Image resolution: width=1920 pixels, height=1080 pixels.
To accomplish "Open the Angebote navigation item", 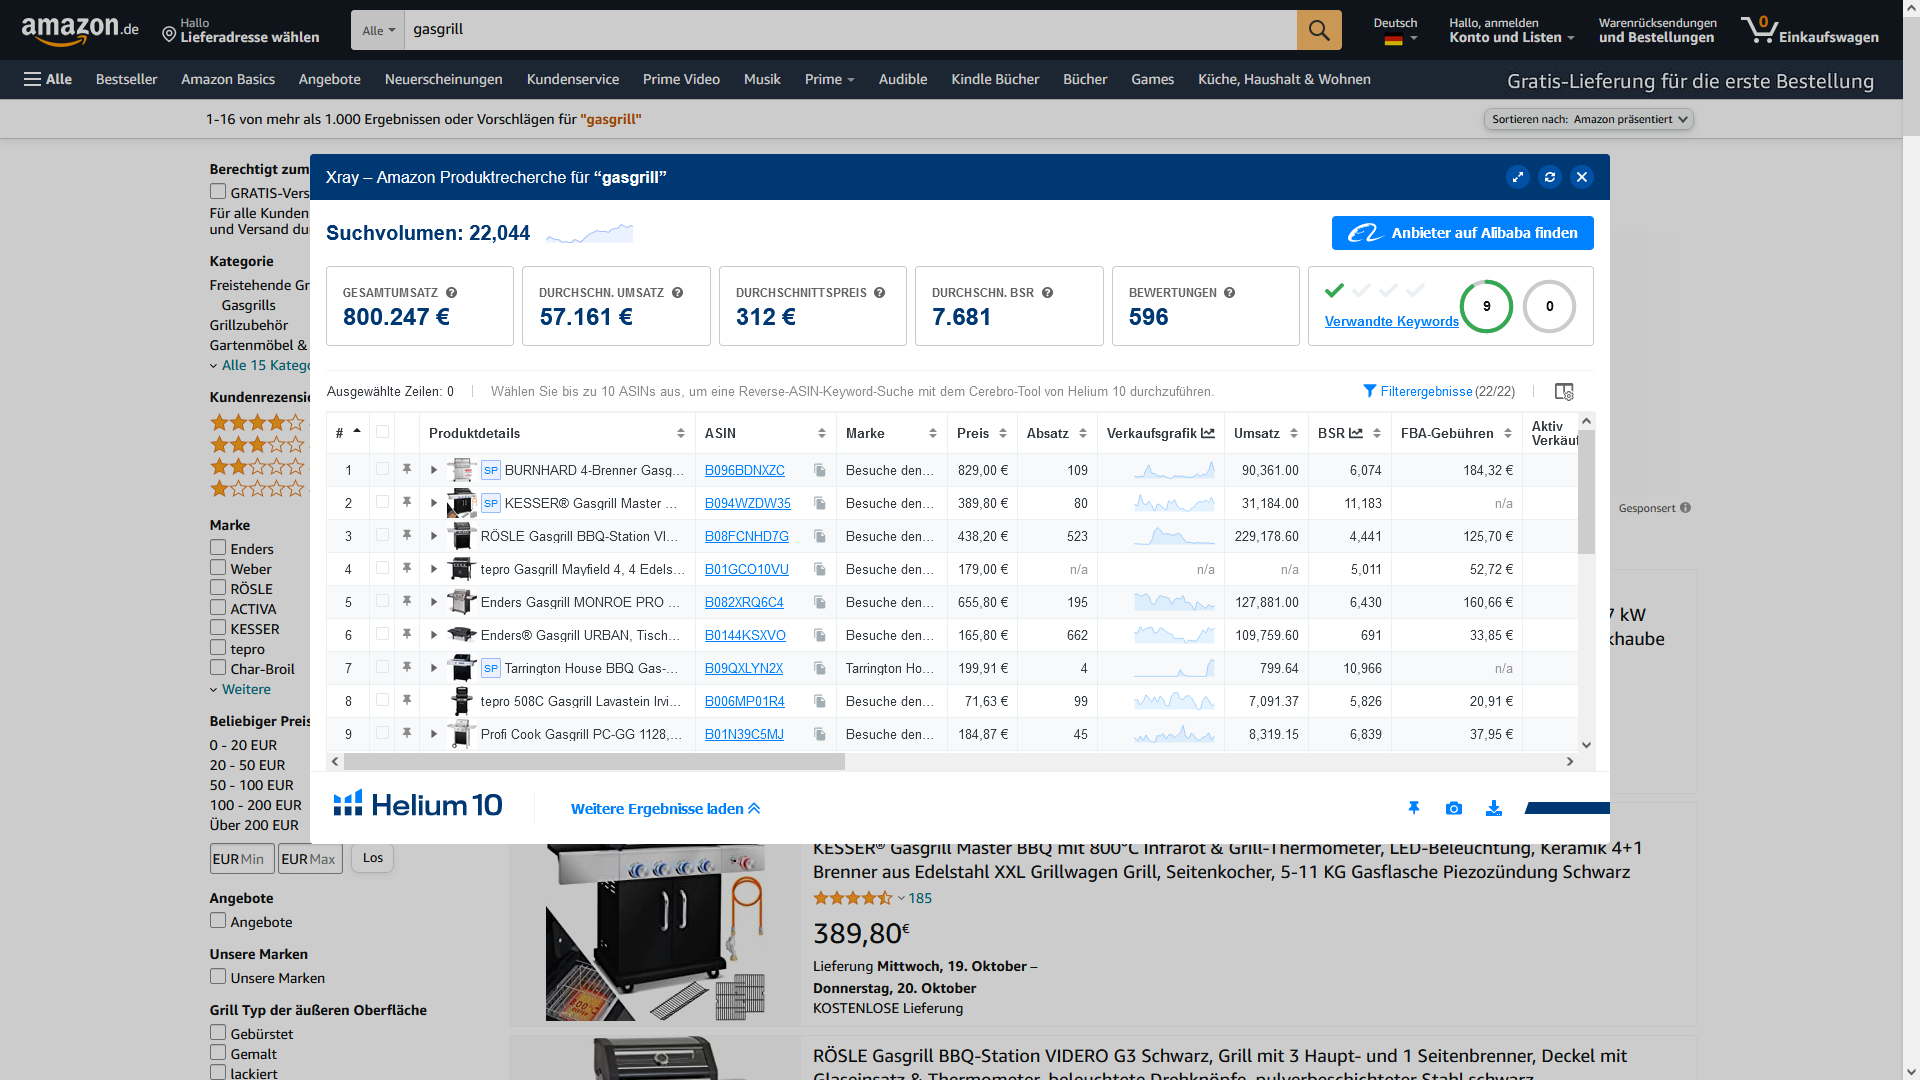I will [x=329, y=79].
